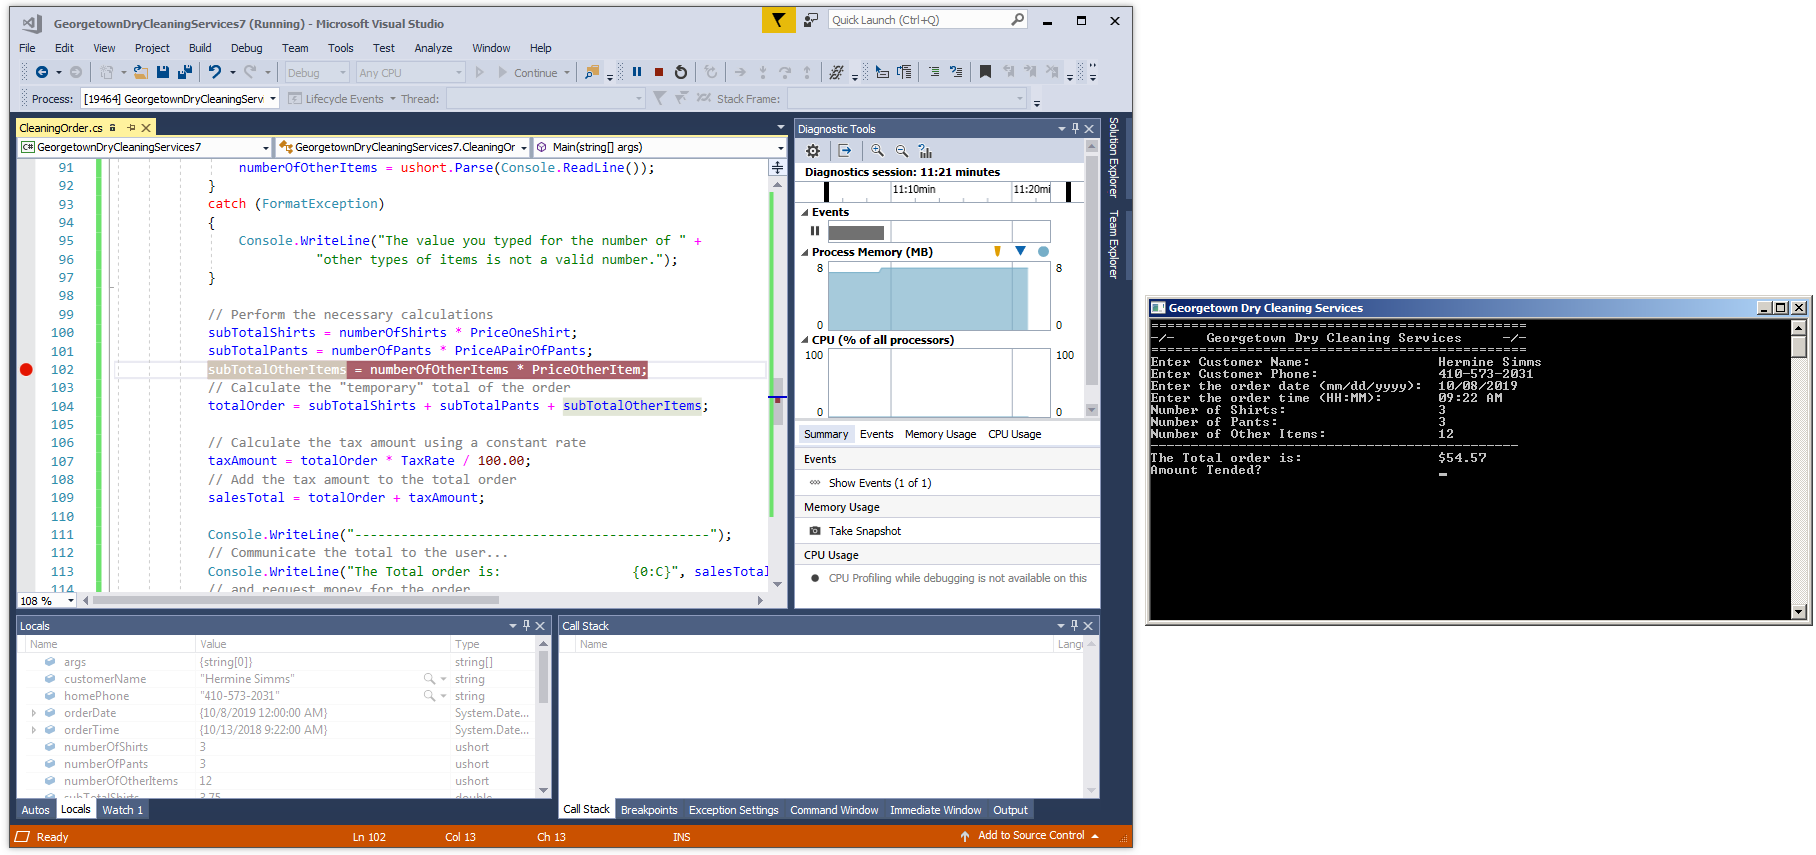Click the red Stop Debugging square
Screen dimensions: 1816x855
click(x=659, y=72)
